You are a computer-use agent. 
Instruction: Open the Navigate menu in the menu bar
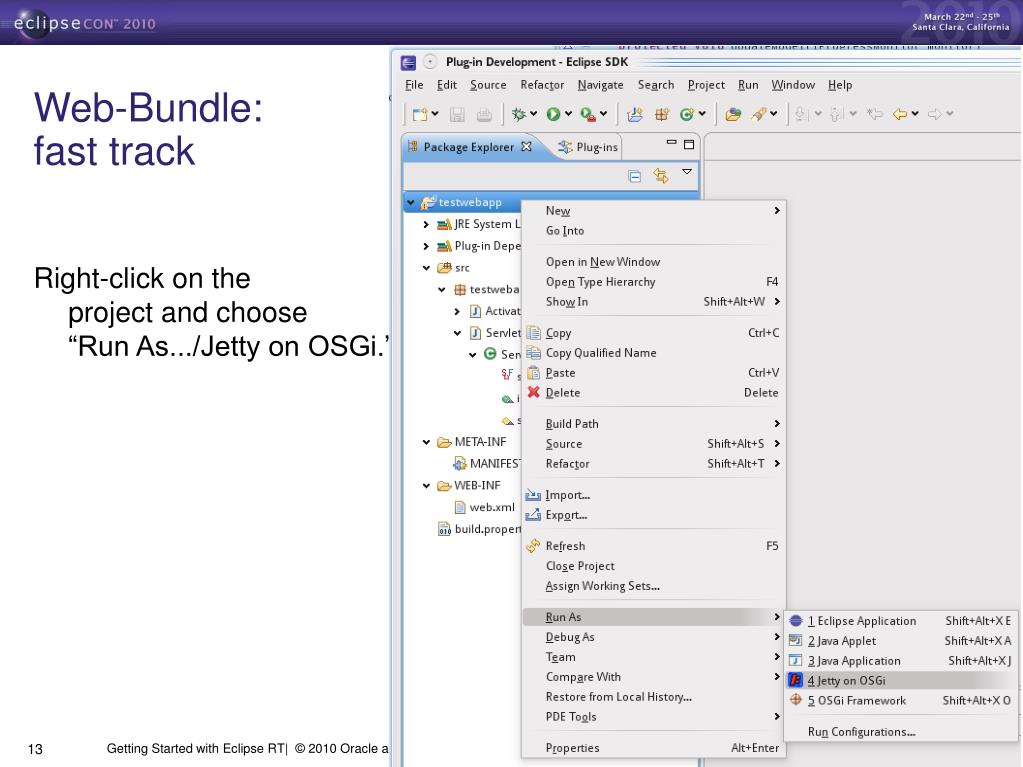click(x=600, y=85)
